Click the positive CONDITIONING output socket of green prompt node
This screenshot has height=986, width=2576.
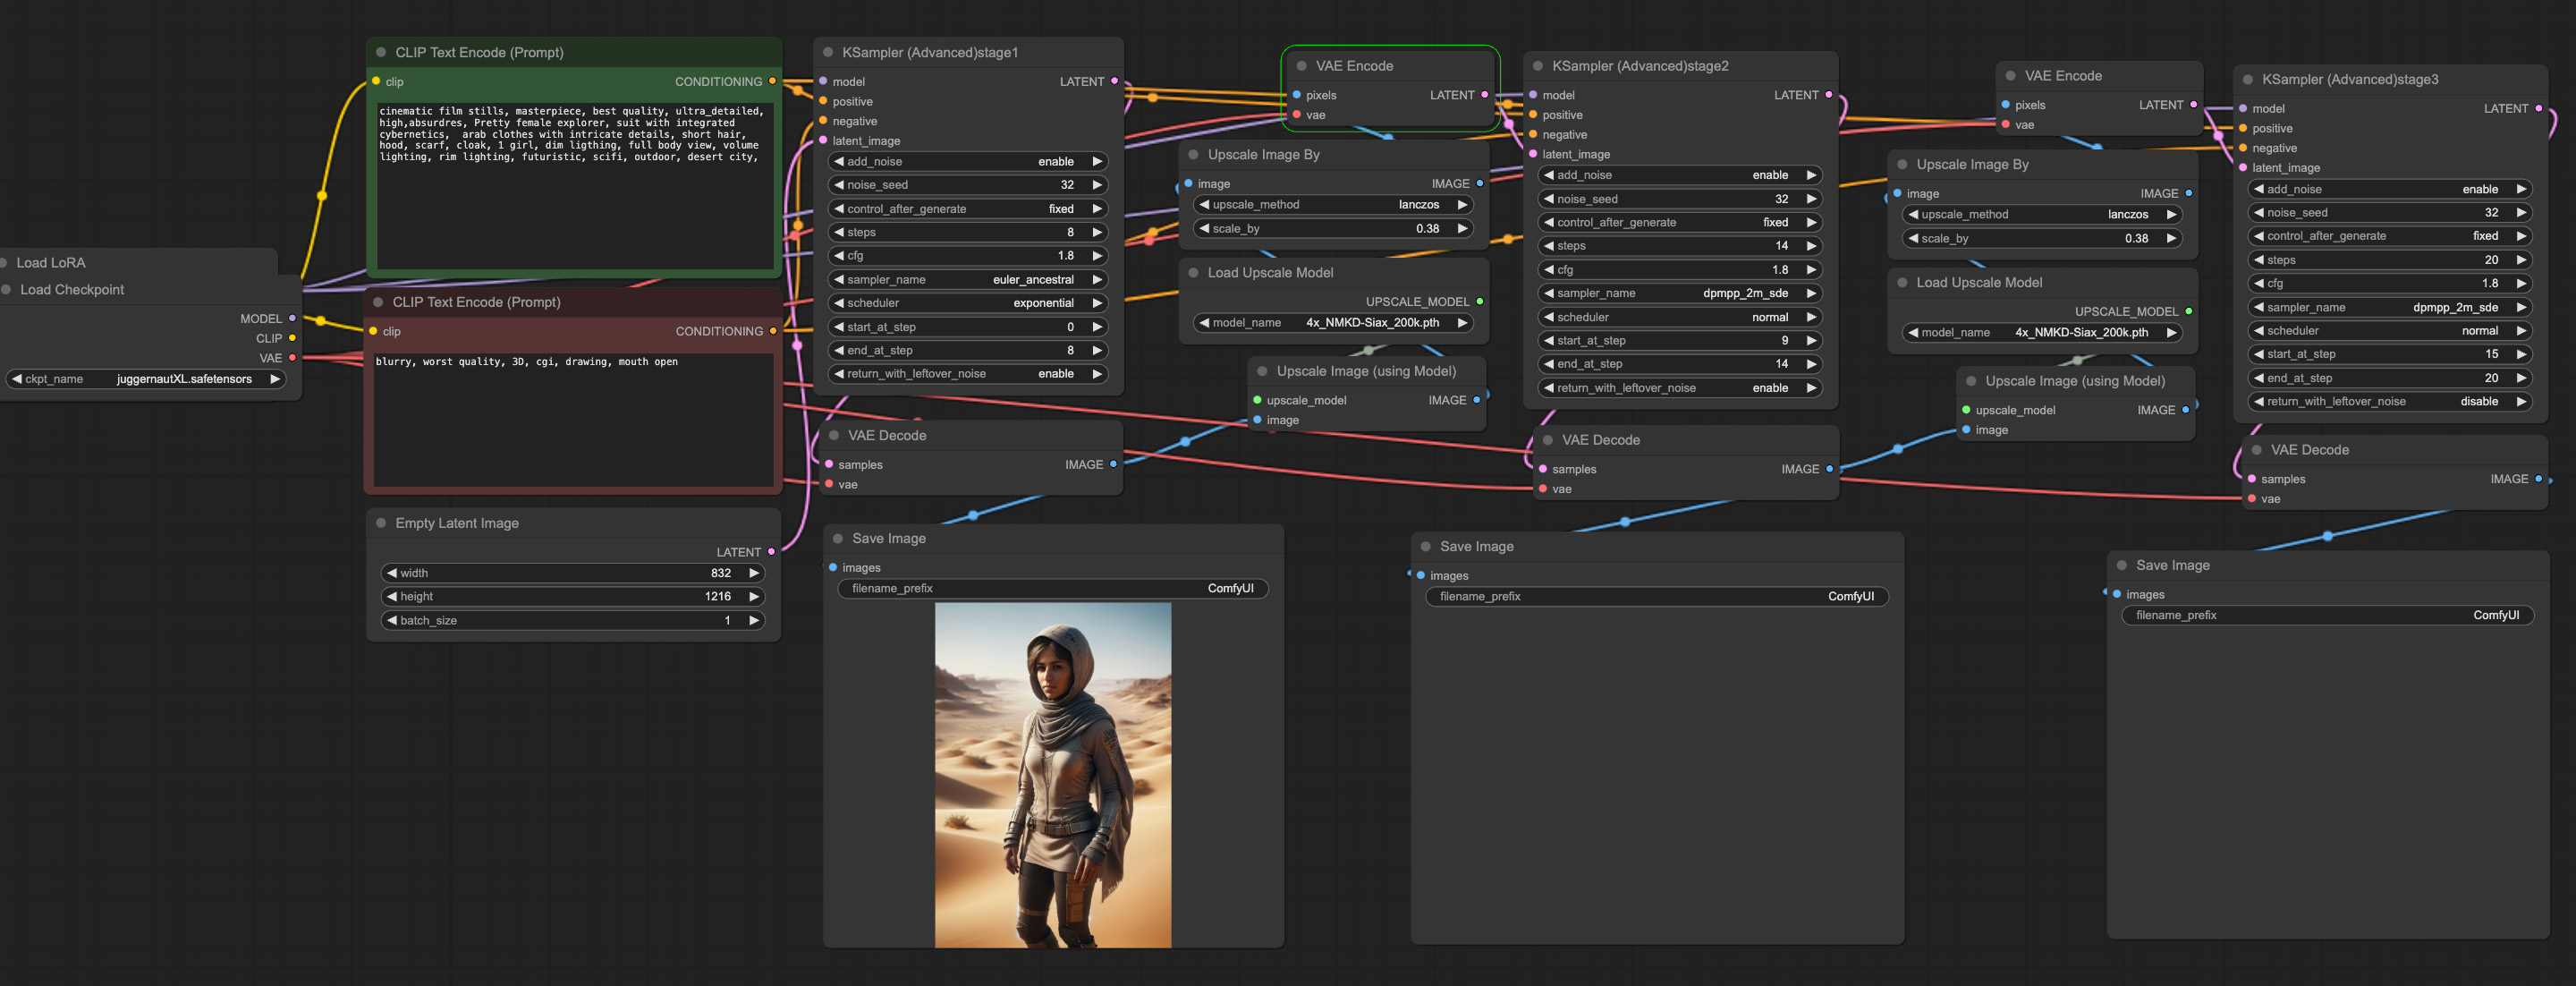[x=772, y=81]
